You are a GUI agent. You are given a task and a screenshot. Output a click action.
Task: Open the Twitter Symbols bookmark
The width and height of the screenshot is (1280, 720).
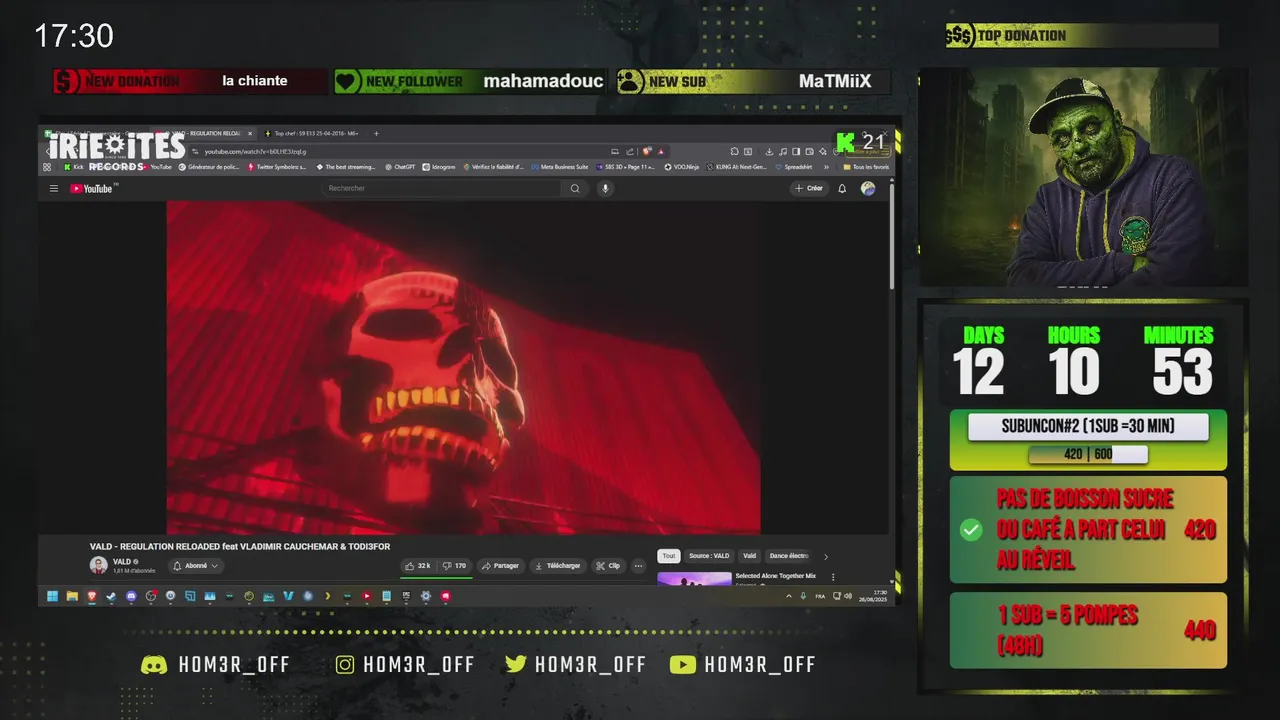(x=275, y=167)
